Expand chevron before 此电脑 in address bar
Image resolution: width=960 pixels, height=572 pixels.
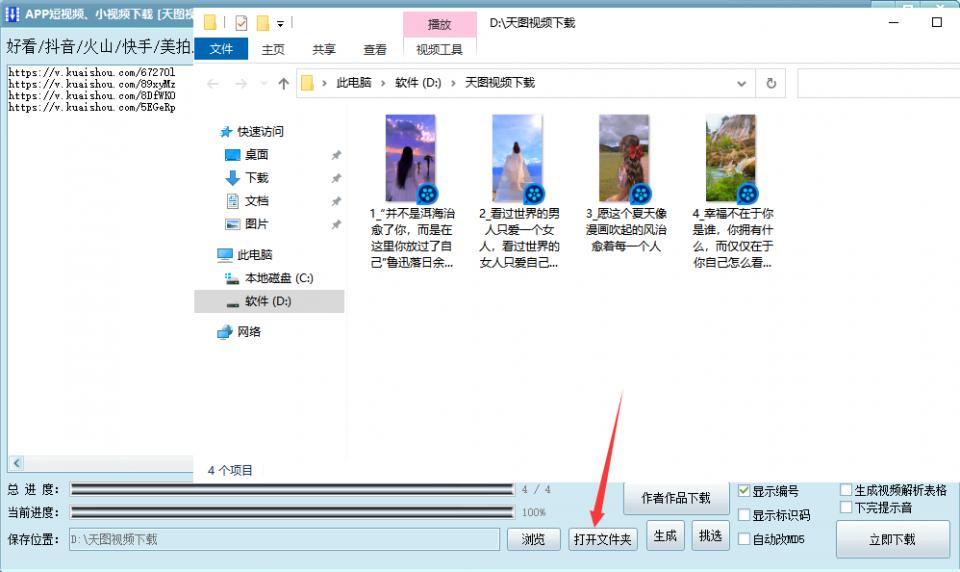[x=324, y=83]
